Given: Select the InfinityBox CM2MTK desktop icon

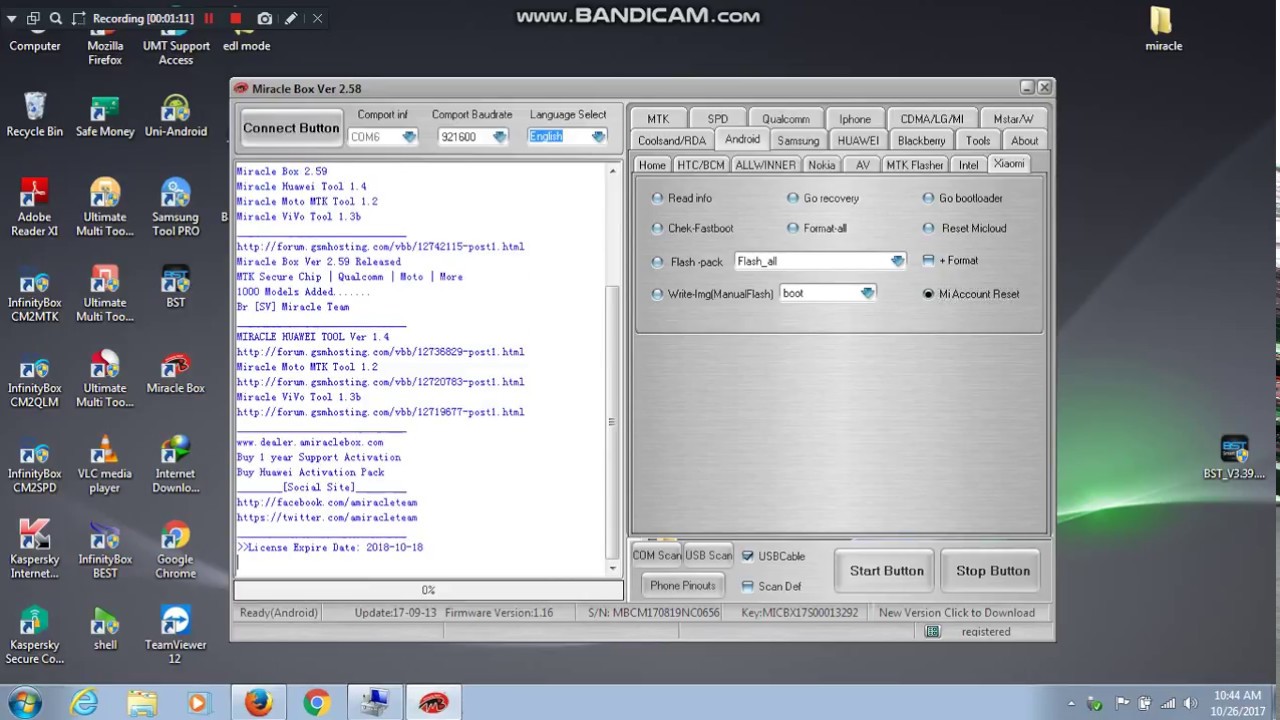Looking at the screenshot, I should [35, 293].
